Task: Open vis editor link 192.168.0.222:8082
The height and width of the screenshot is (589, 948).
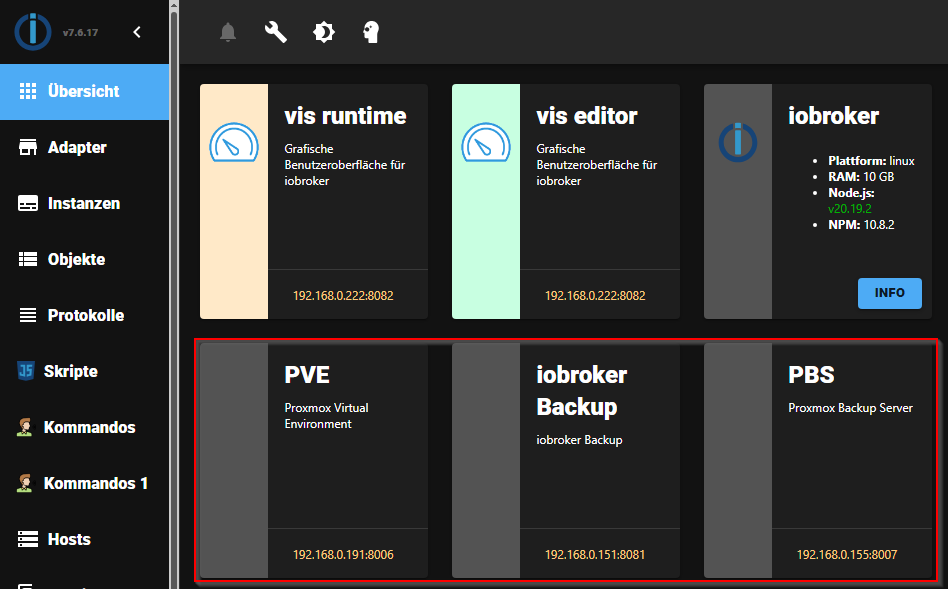Action: (x=595, y=296)
